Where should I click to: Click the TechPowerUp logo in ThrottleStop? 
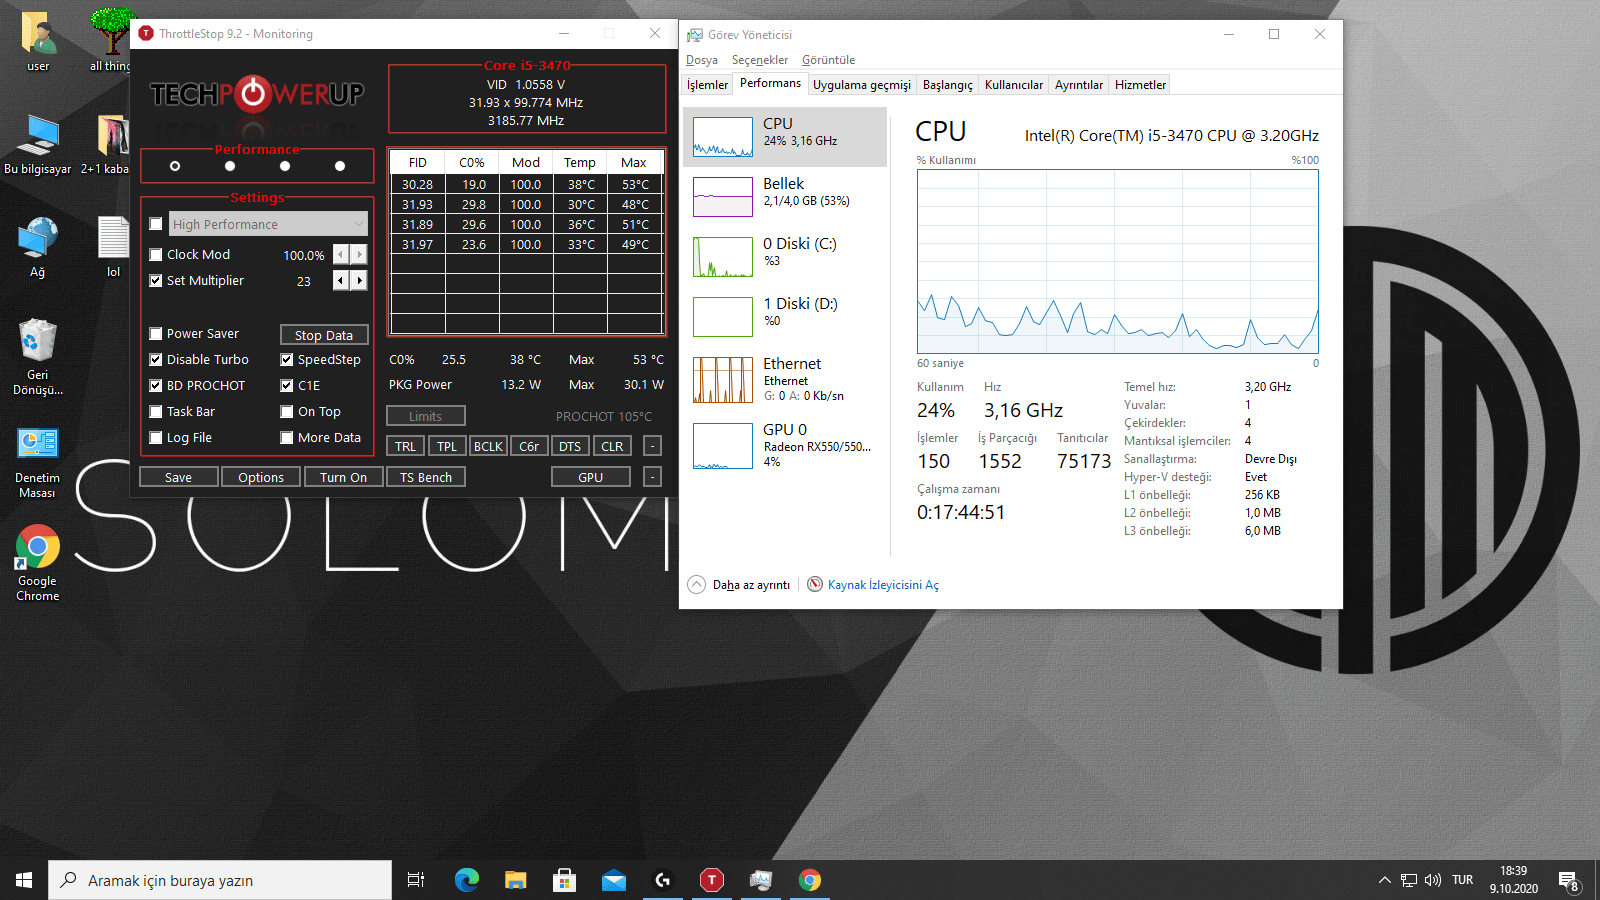point(257,94)
